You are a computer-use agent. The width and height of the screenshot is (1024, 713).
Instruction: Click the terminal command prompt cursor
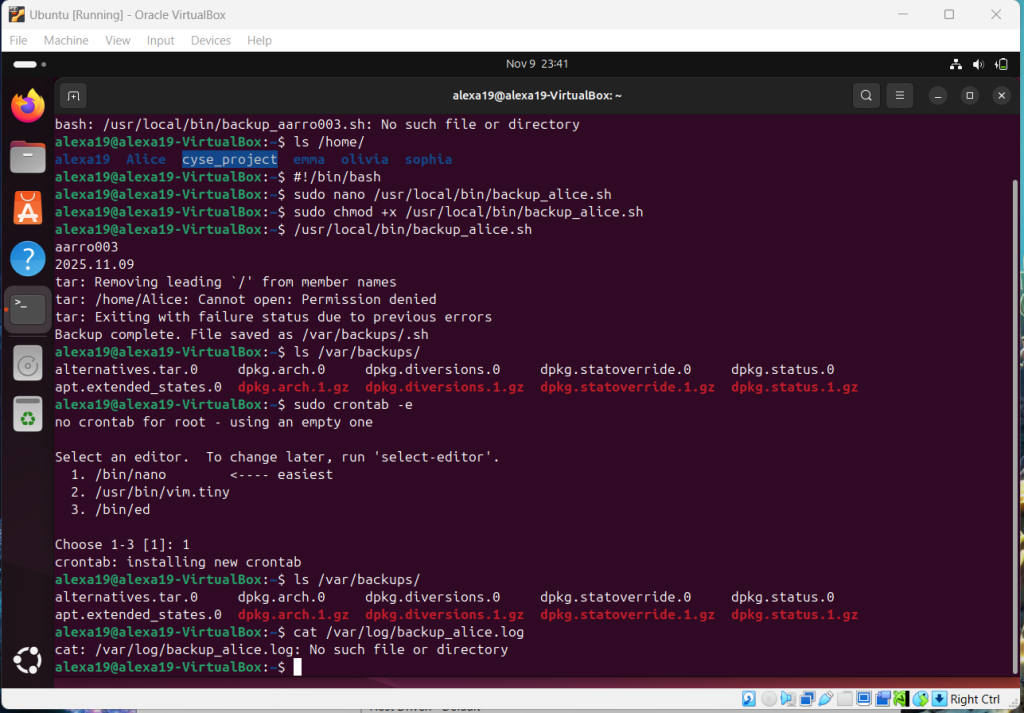click(297, 667)
